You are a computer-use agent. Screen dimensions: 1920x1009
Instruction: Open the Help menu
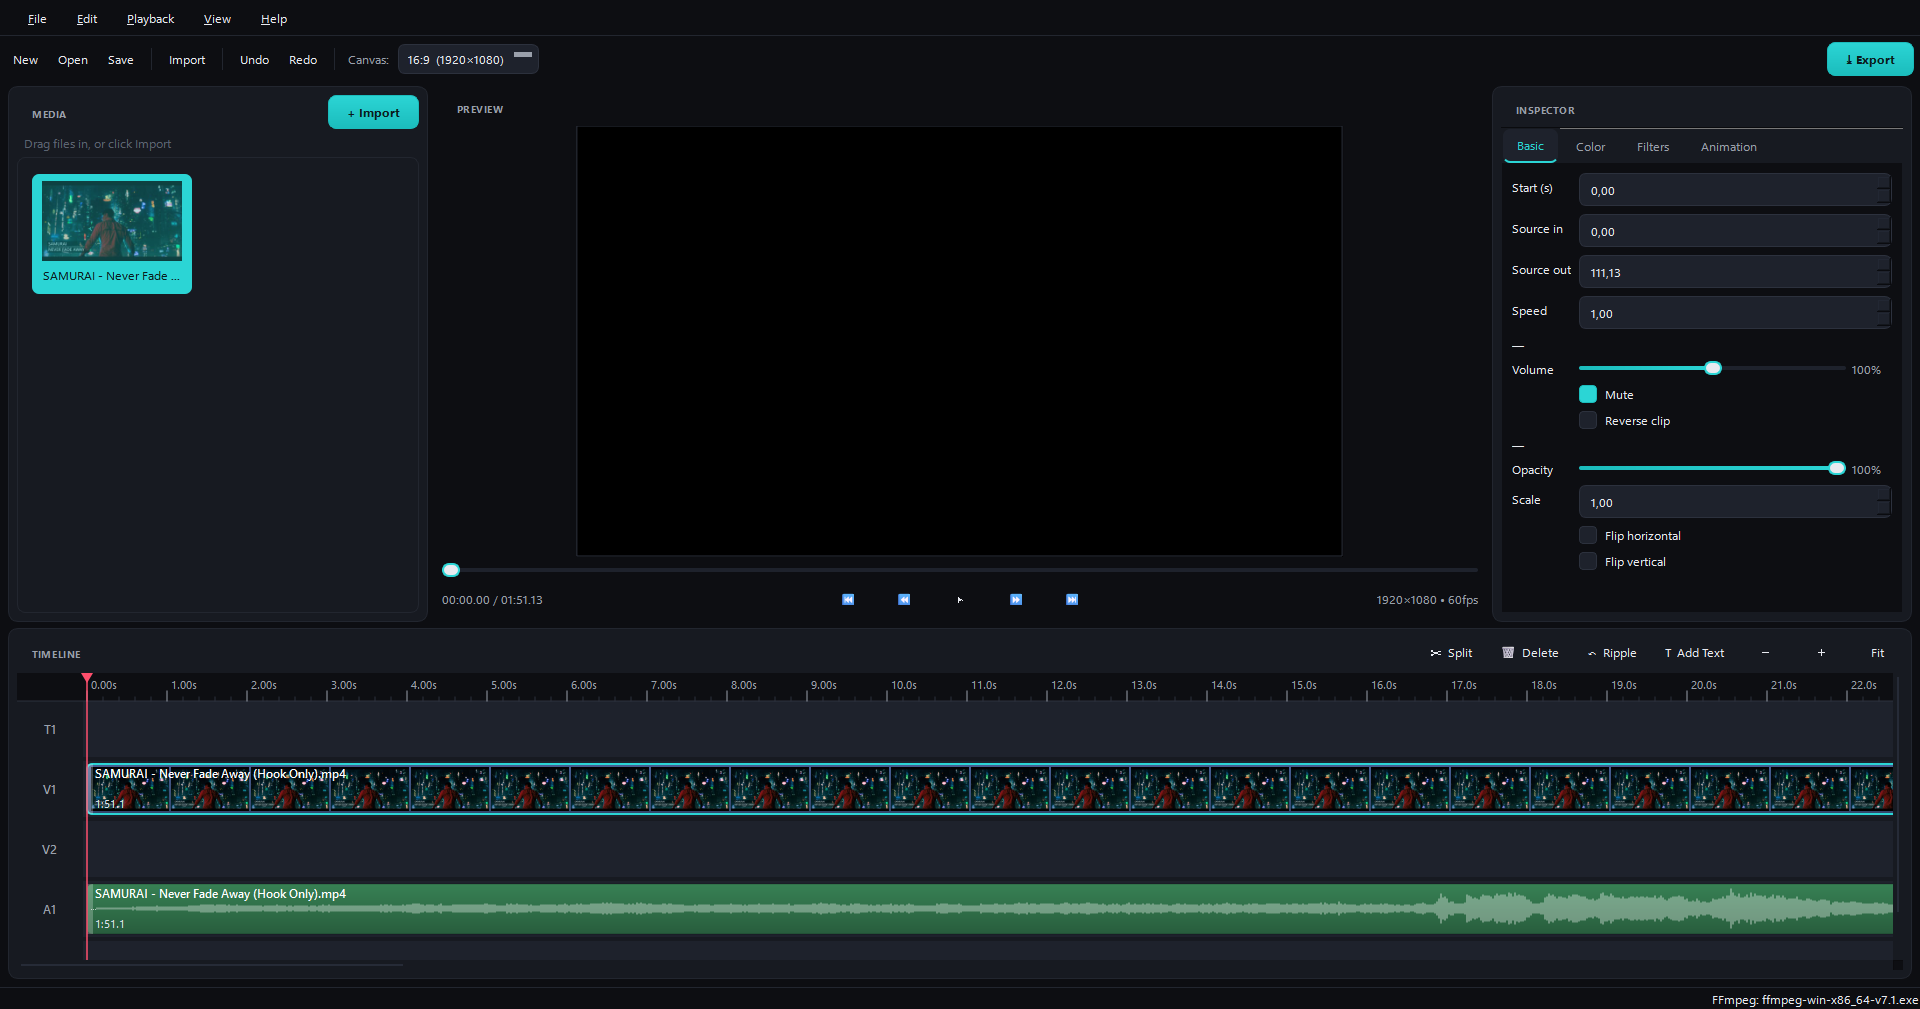[274, 19]
